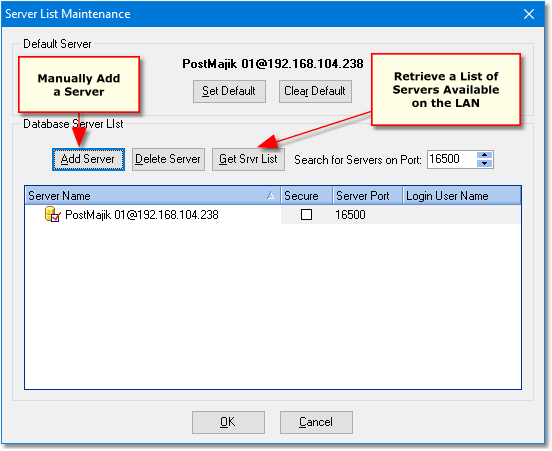Decrease the search port with down arrow
The image size is (552, 451).
(x=485, y=163)
